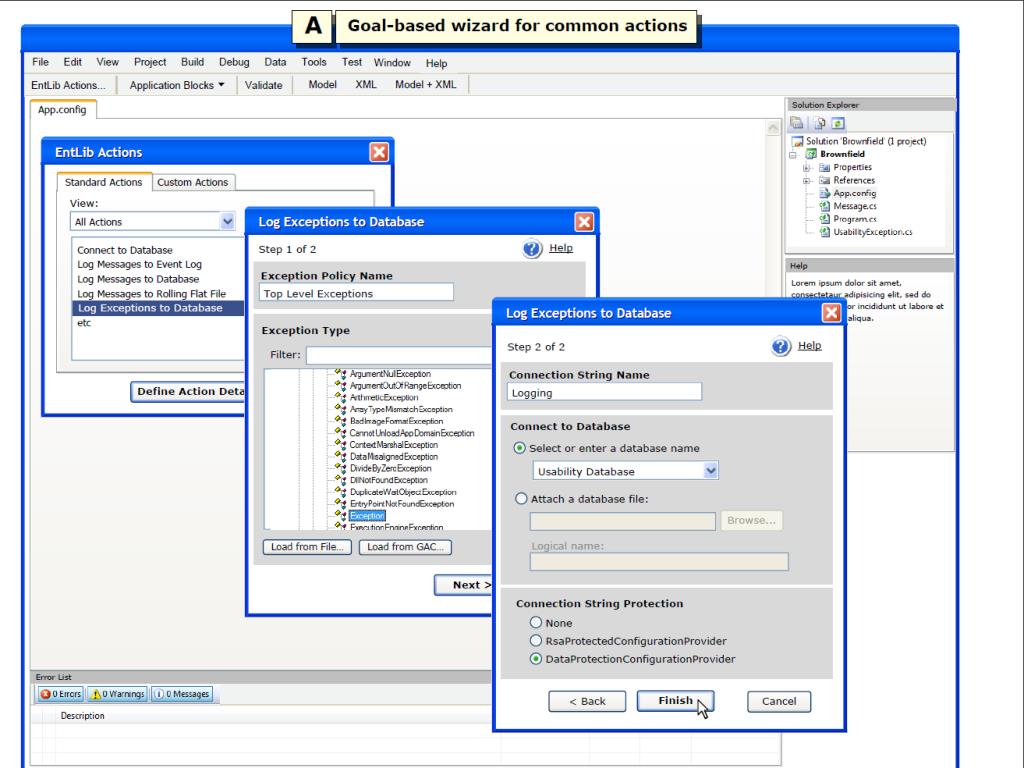Set connection string protection to None
The image size is (1024, 768).
click(536, 622)
